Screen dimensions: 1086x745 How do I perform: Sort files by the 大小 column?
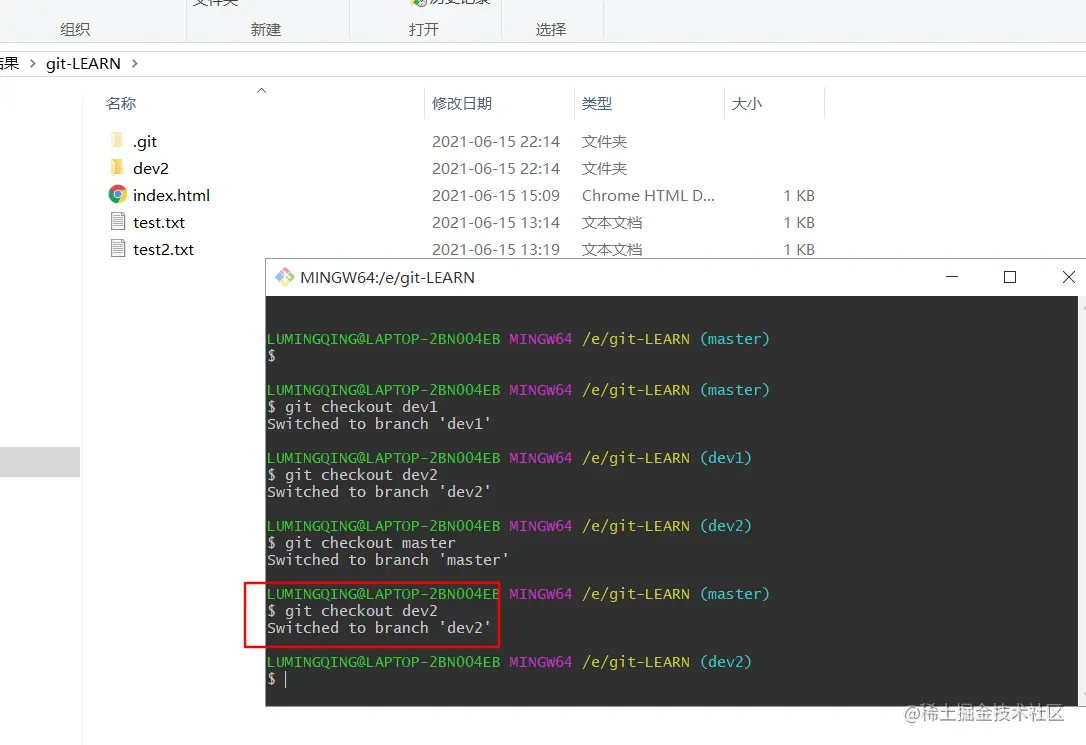pos(747,104)
